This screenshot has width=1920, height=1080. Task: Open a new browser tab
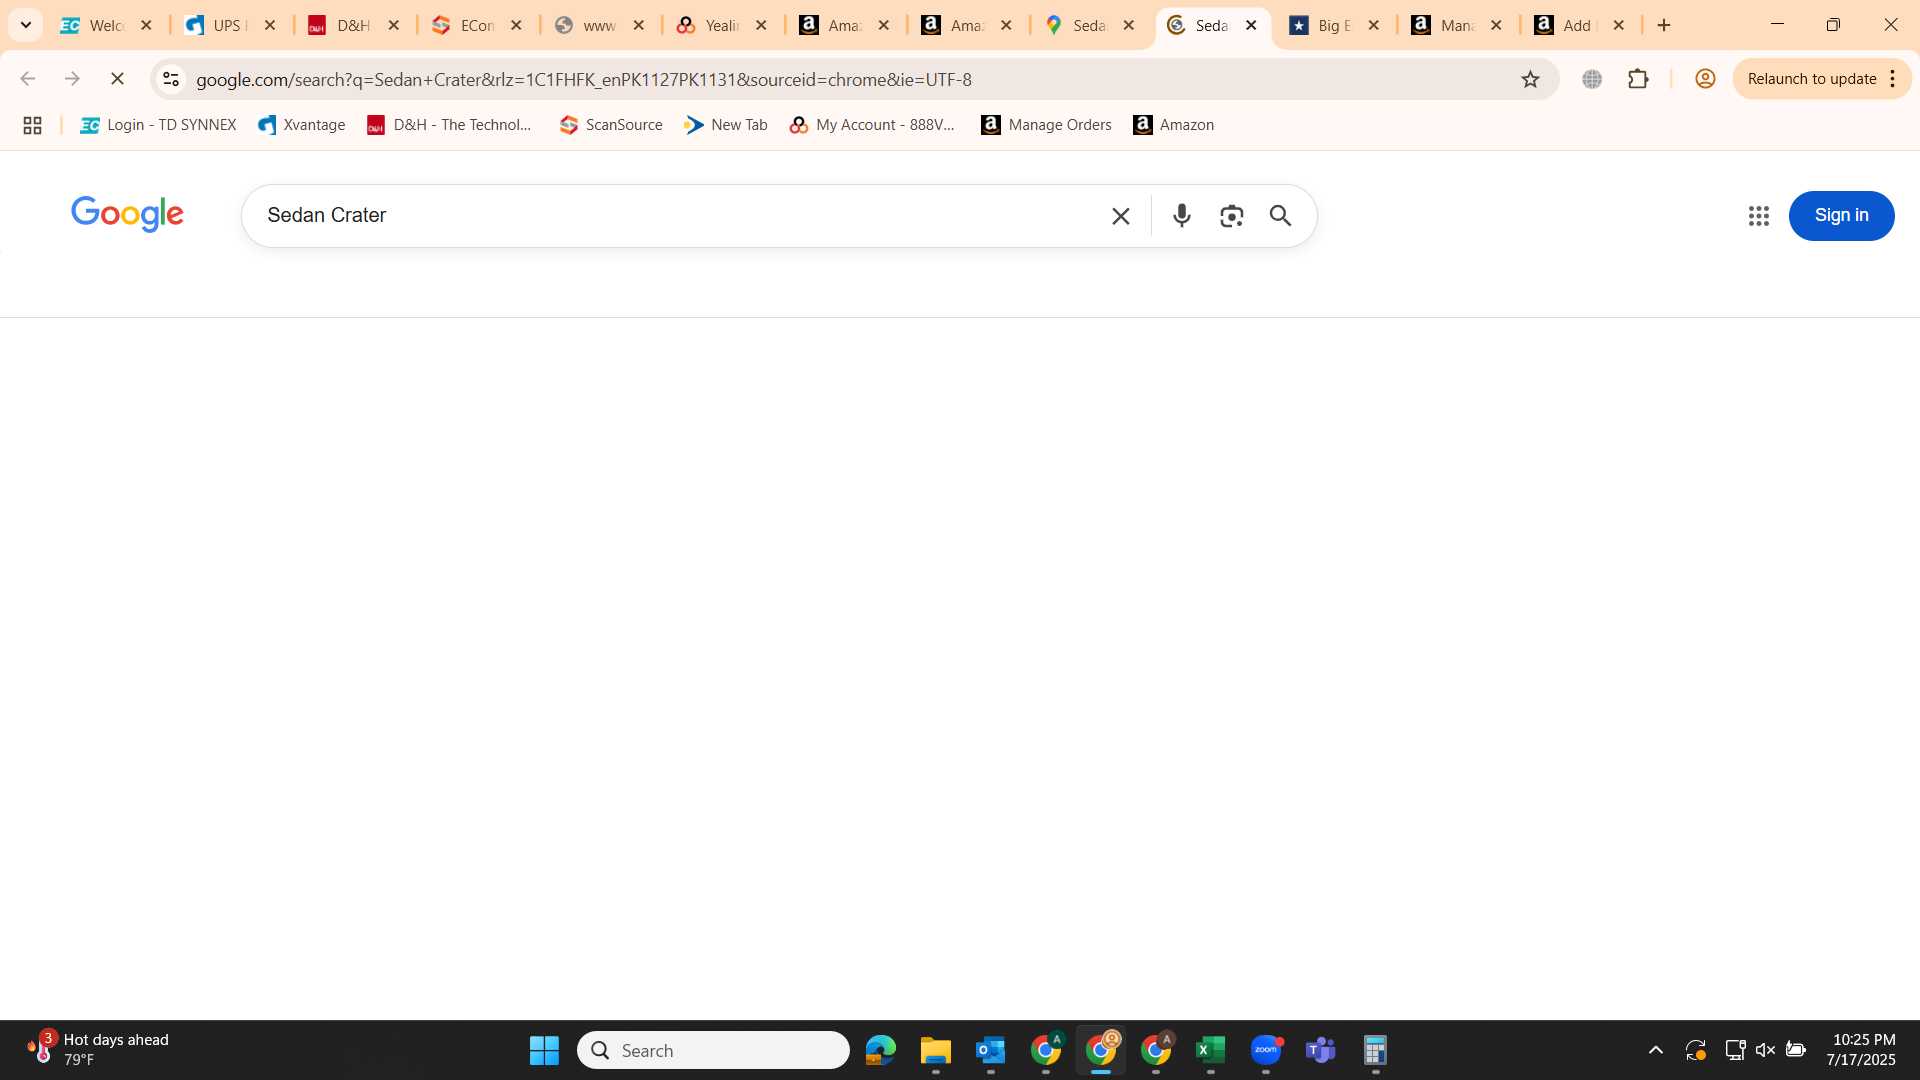(1664, 25)
